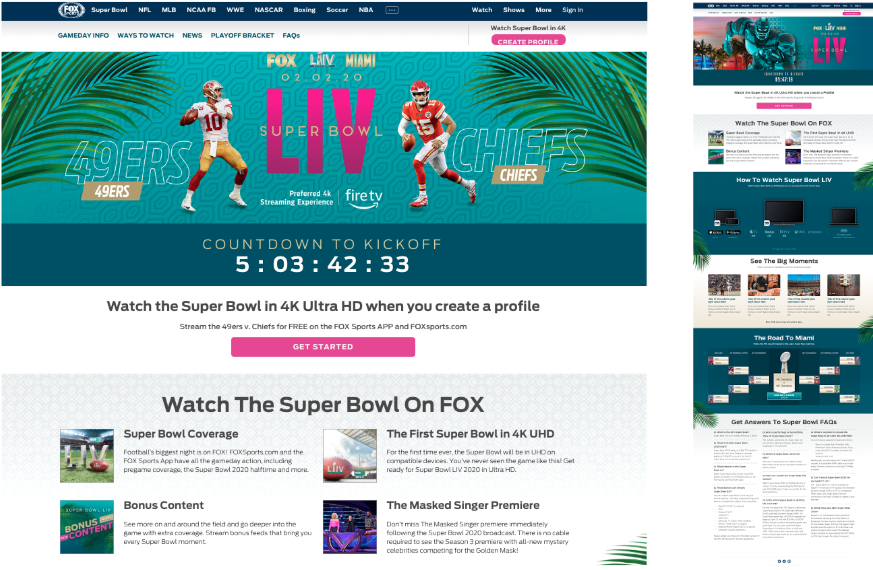873x570 pixels.
Task: Open the Bonus Content thumbnail
Action: tap(87, 527)
